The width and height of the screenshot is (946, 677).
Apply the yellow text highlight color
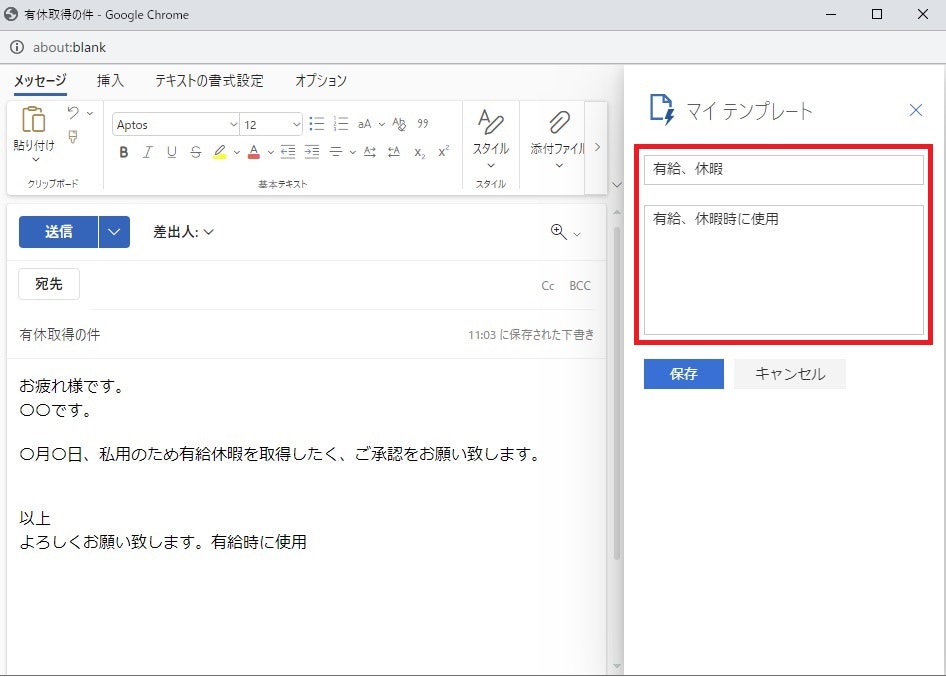pyautogui.click(x=219, y=152)
